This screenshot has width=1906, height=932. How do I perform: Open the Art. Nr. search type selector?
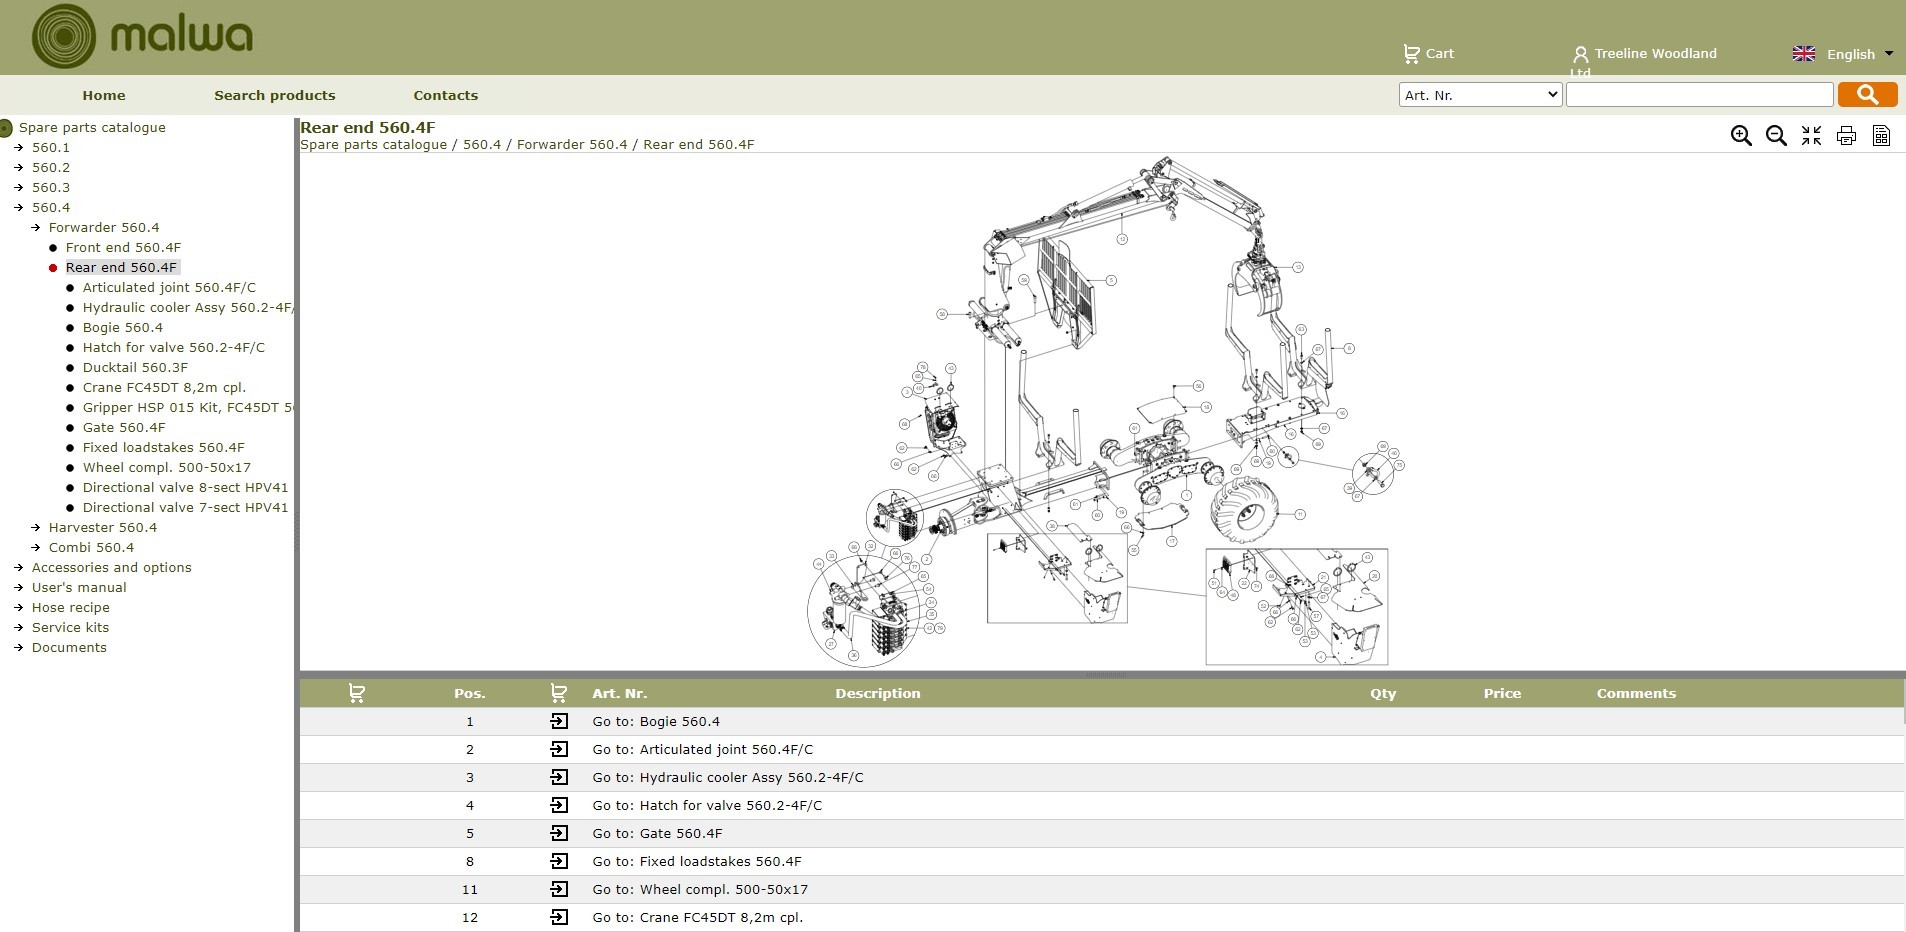click(1479, 94)
